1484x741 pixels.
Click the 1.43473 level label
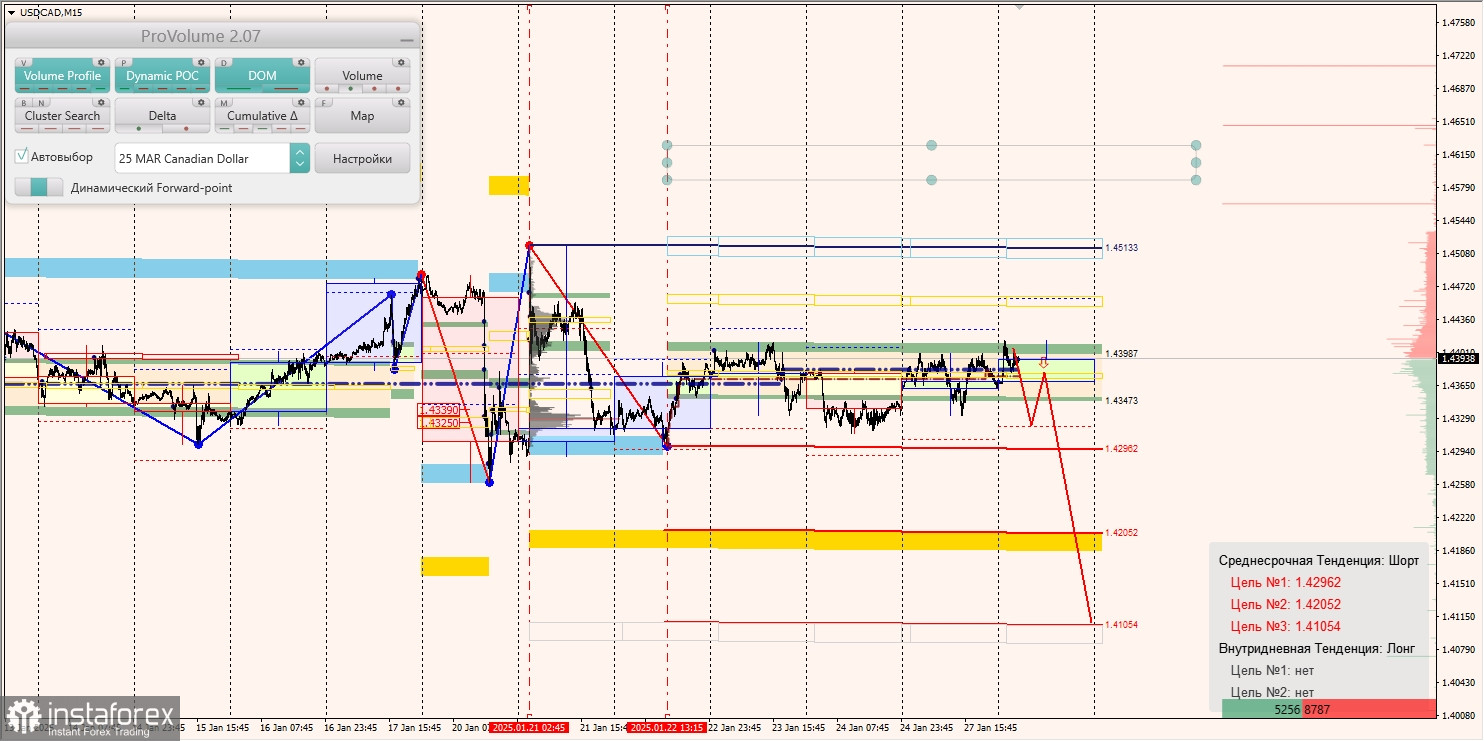tap(1121, 400)
